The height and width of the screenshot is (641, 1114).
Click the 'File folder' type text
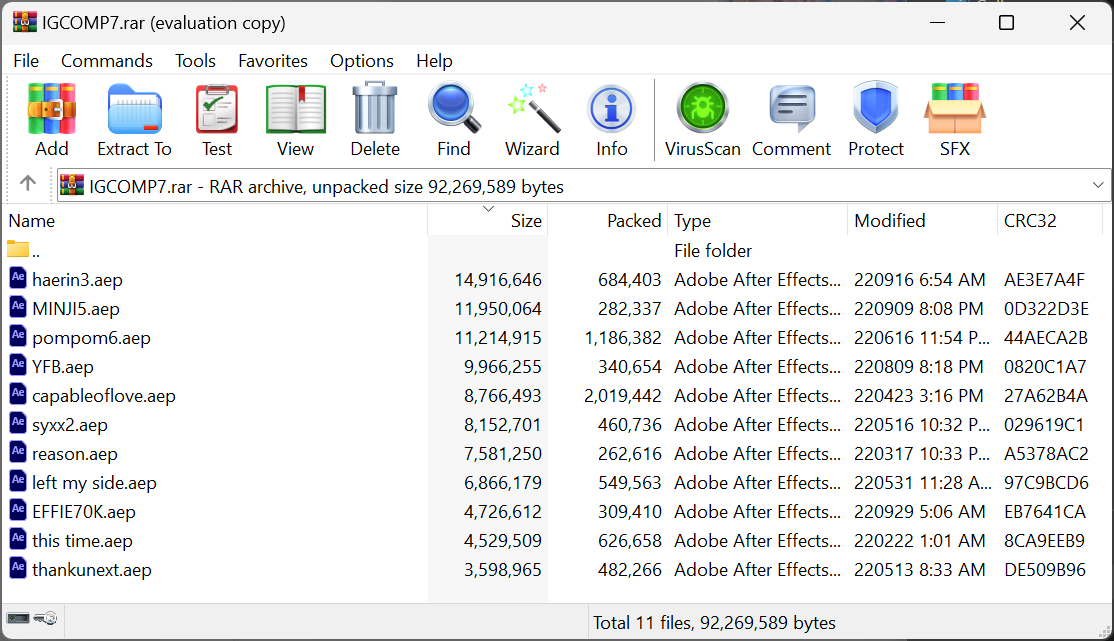pos(713,251)
